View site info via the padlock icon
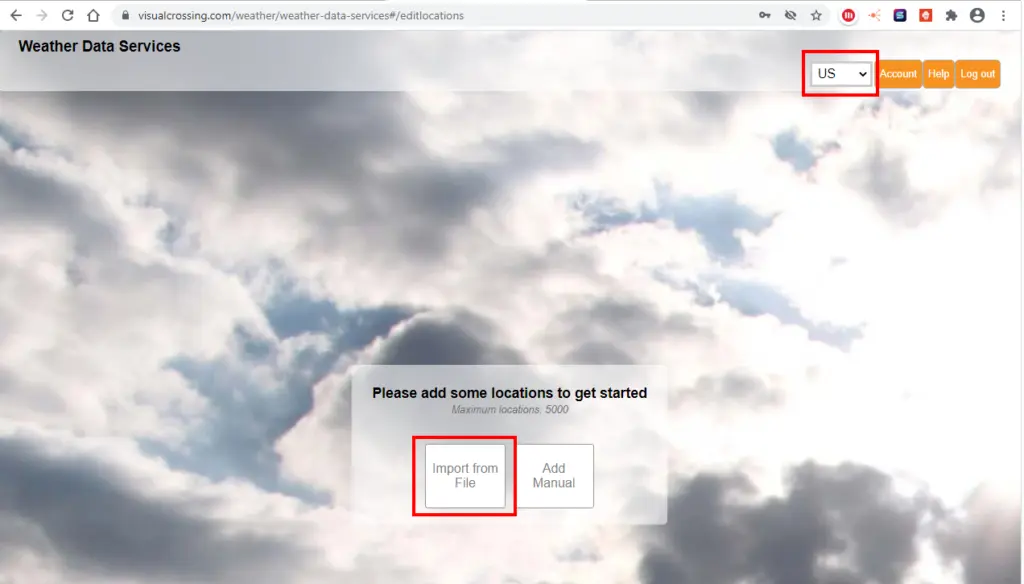Image resolution: width=1024 pixels, height=584 pixels. point(124,16)
